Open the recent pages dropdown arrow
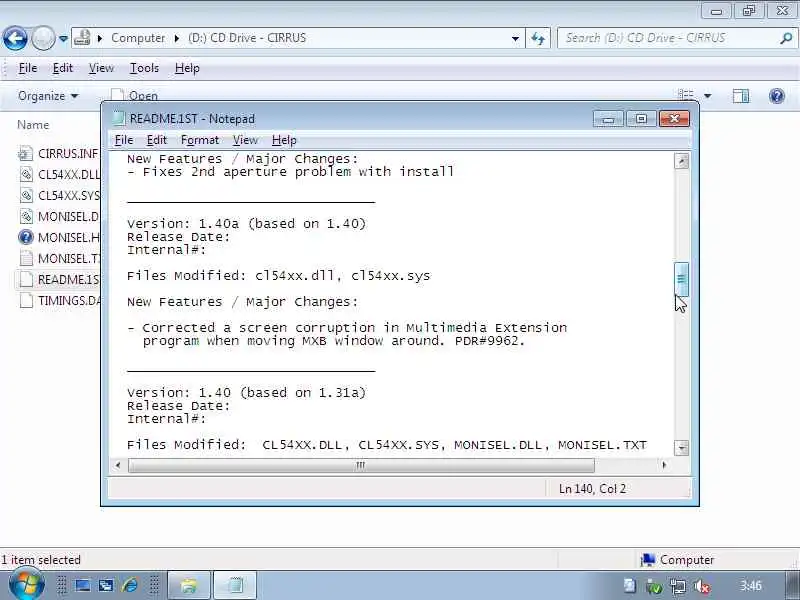The height and width of the screenshot is (600, 800). (63, 38)
